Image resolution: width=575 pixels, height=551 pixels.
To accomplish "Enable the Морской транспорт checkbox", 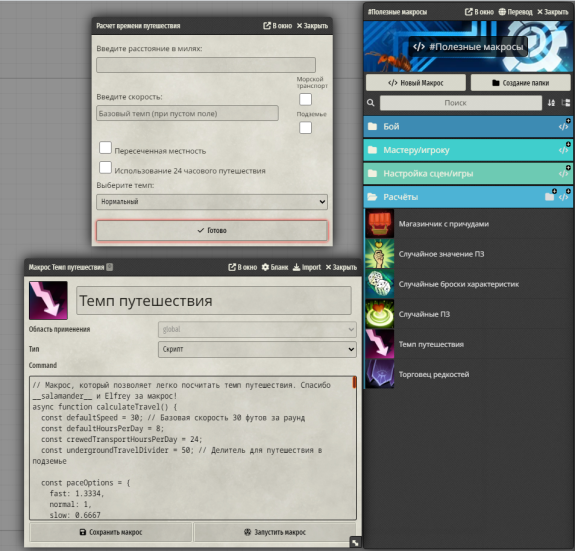I will [305, 99].
